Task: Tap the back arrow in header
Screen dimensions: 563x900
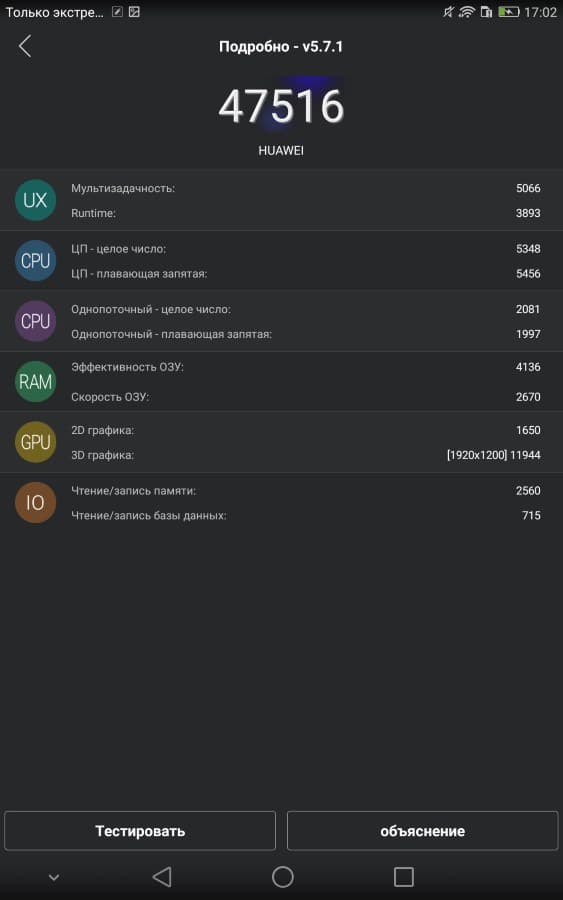Action: [25, 46]
